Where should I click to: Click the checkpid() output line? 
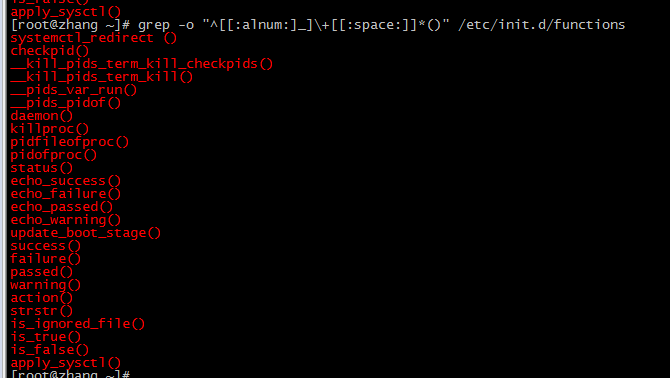point(50,51)
